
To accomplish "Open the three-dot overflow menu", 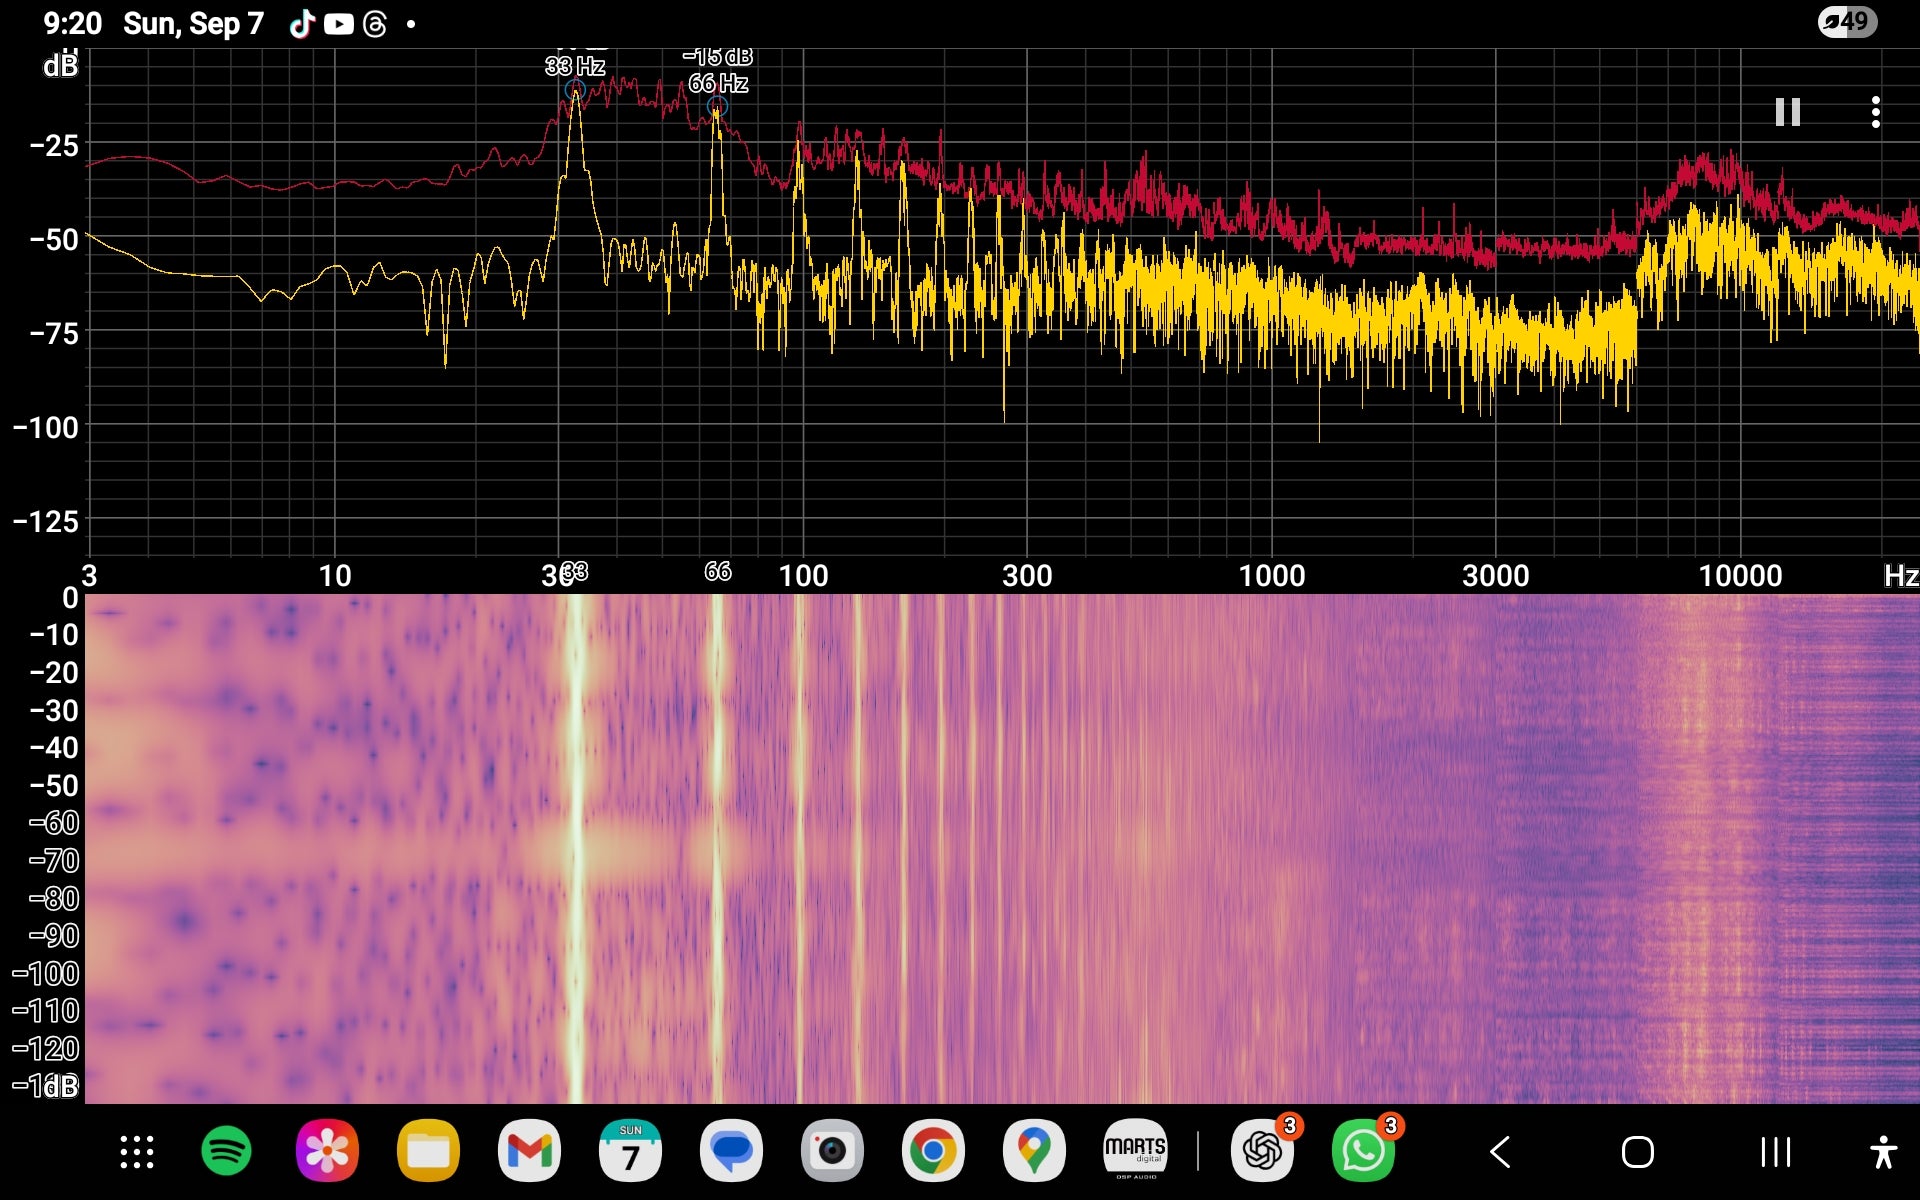I will (1875, 112).
